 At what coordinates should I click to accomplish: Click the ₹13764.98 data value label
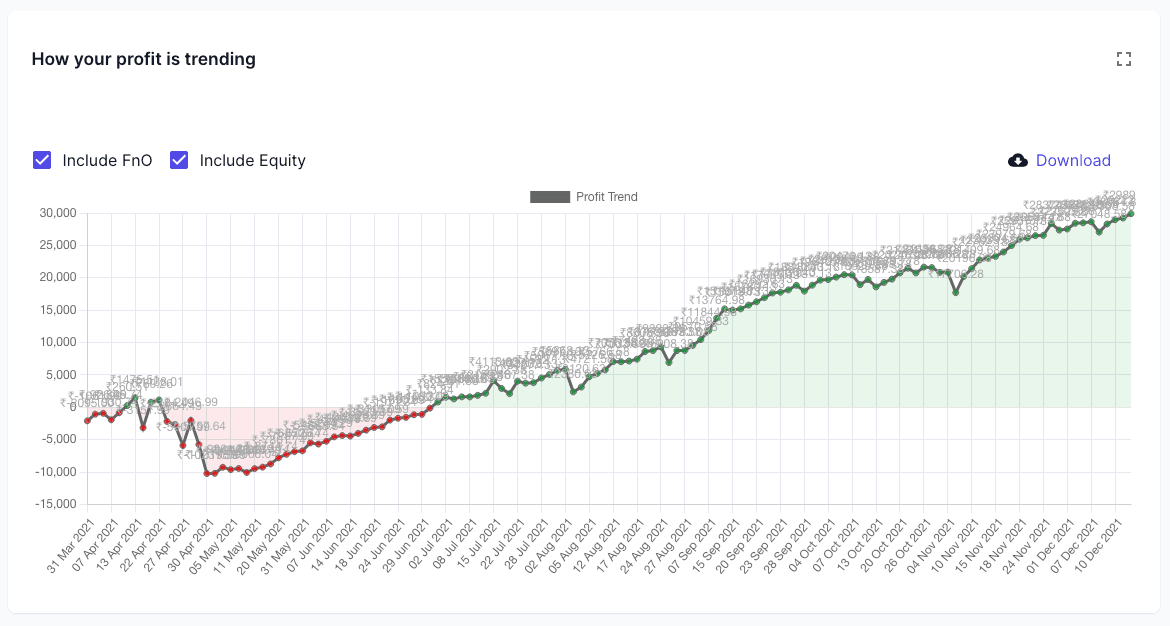coord(717,301)
